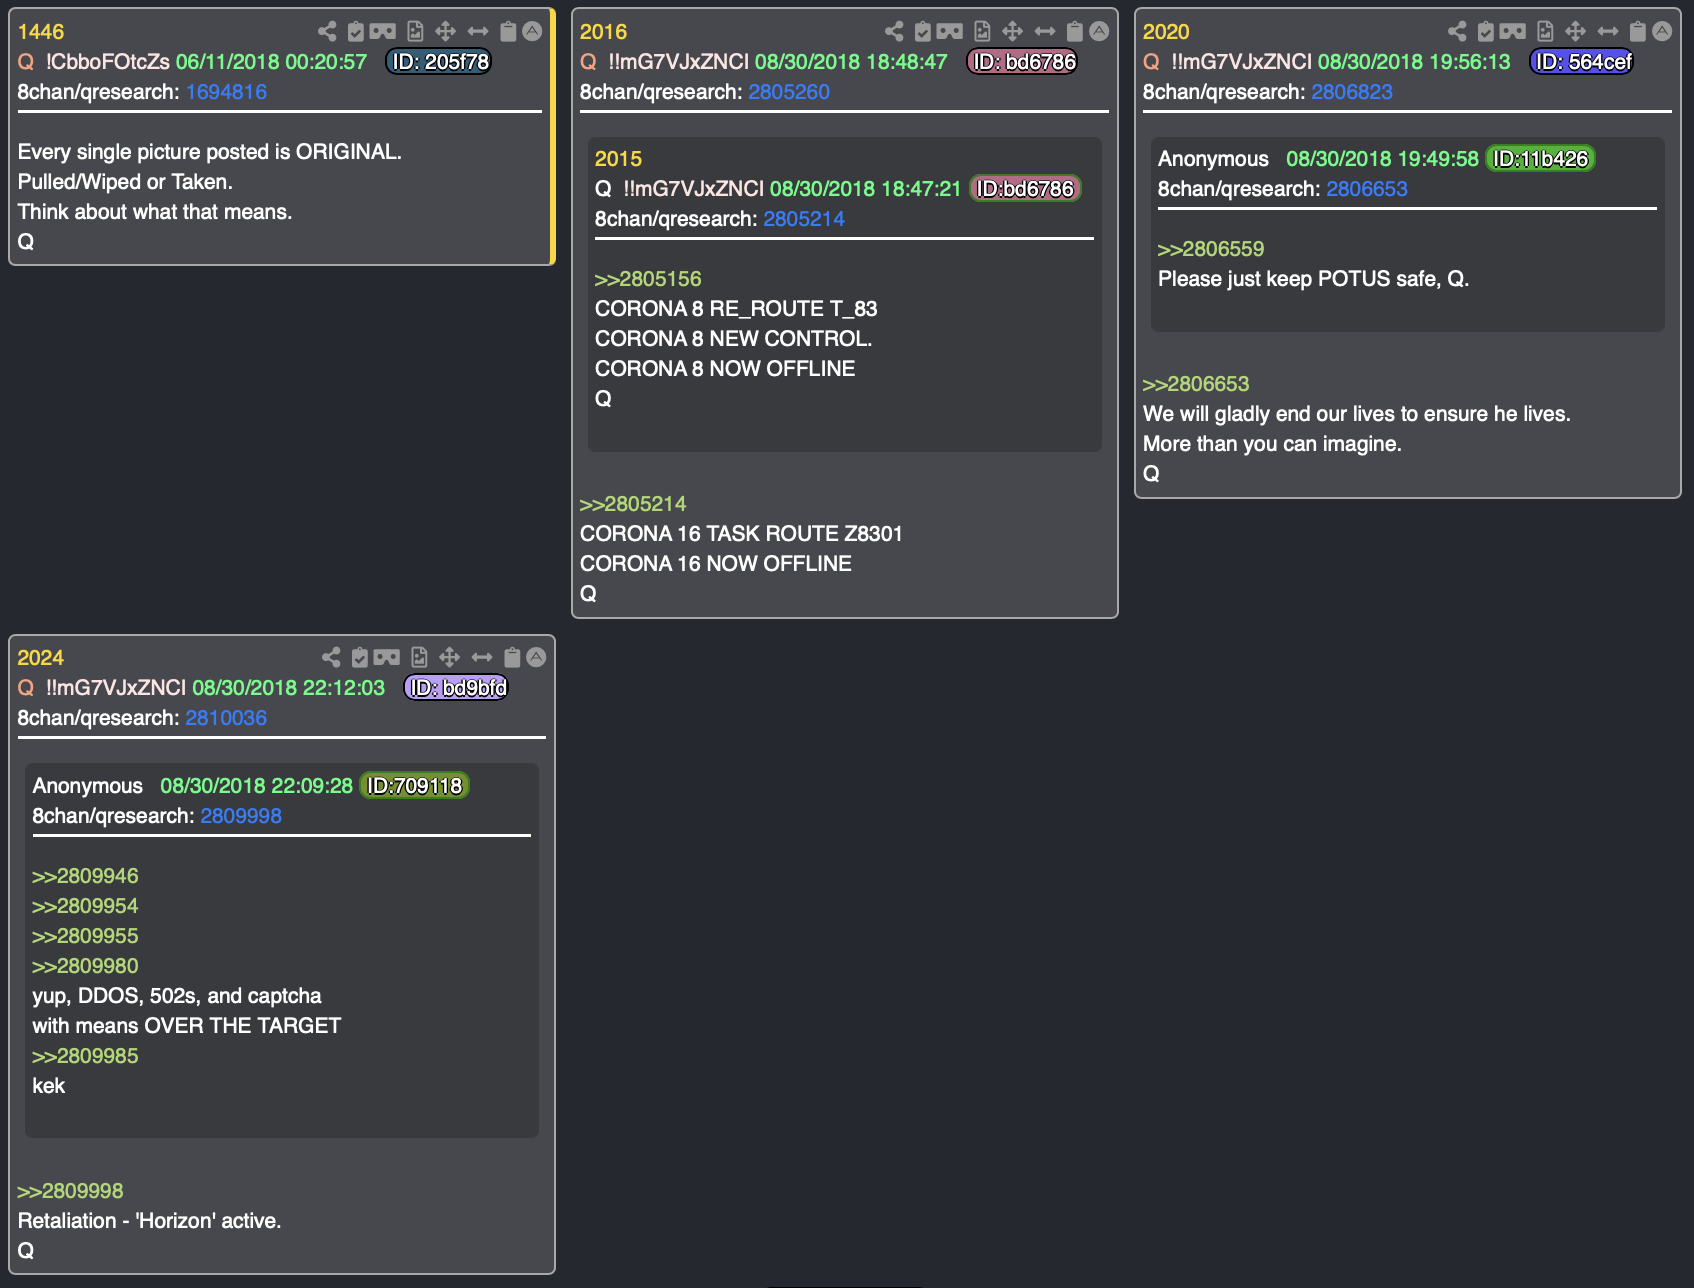Click the four-way move icon on post 2020
Viewport: 1694px width, 1288px height.
click(x=1576, y=31)
